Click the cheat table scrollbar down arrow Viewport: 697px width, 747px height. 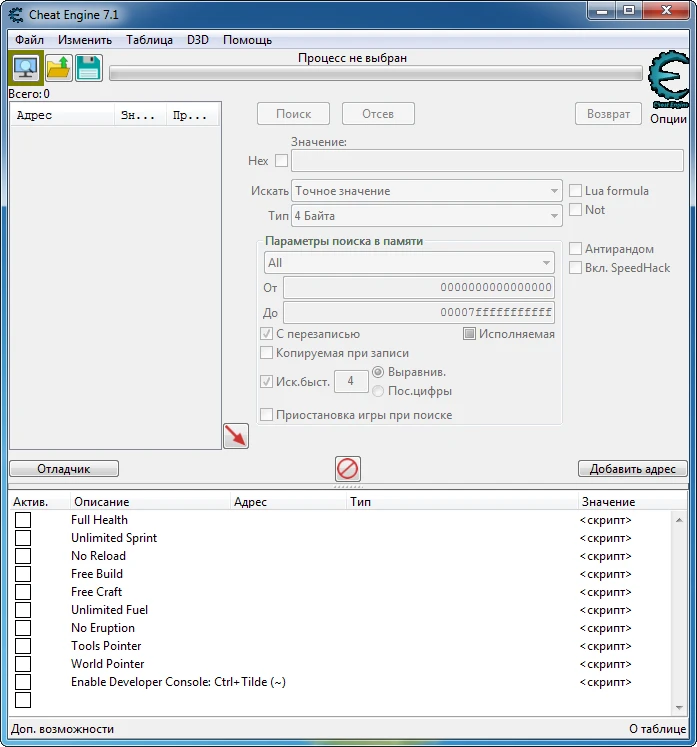click(x=679, y=708)
